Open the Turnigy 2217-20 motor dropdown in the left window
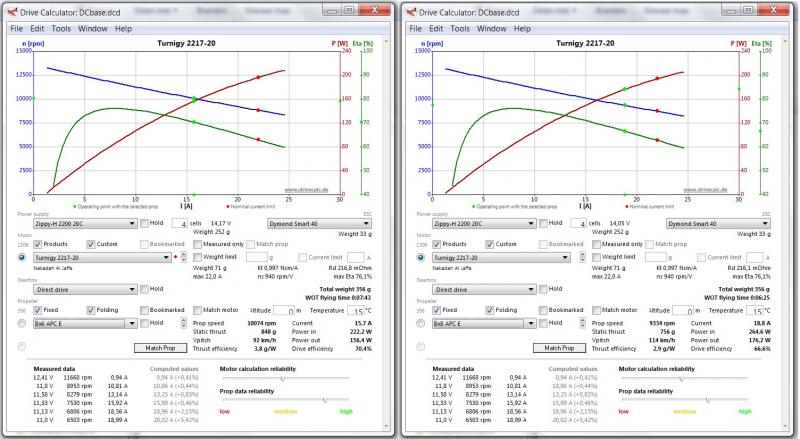 pos(102,257)
